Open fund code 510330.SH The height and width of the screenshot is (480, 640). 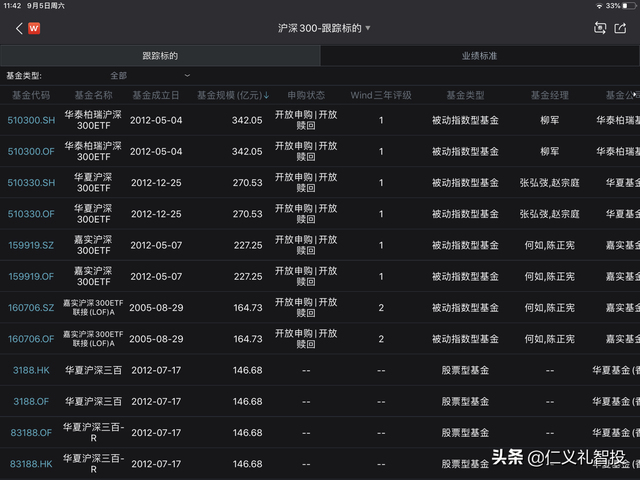pyautogui.click(x=31, y=182)
